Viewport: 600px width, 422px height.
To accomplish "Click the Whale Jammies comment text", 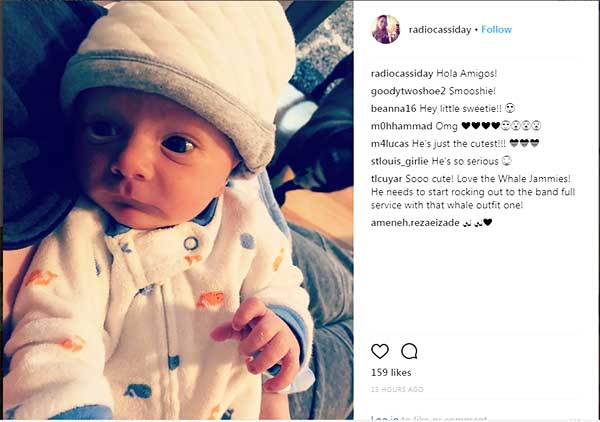I will [473, 192].
